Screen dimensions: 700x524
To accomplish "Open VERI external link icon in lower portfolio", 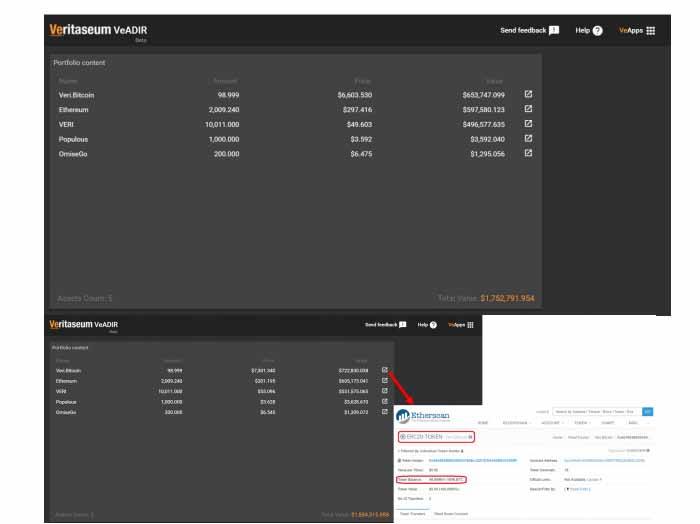I will [x=385, y=391].
